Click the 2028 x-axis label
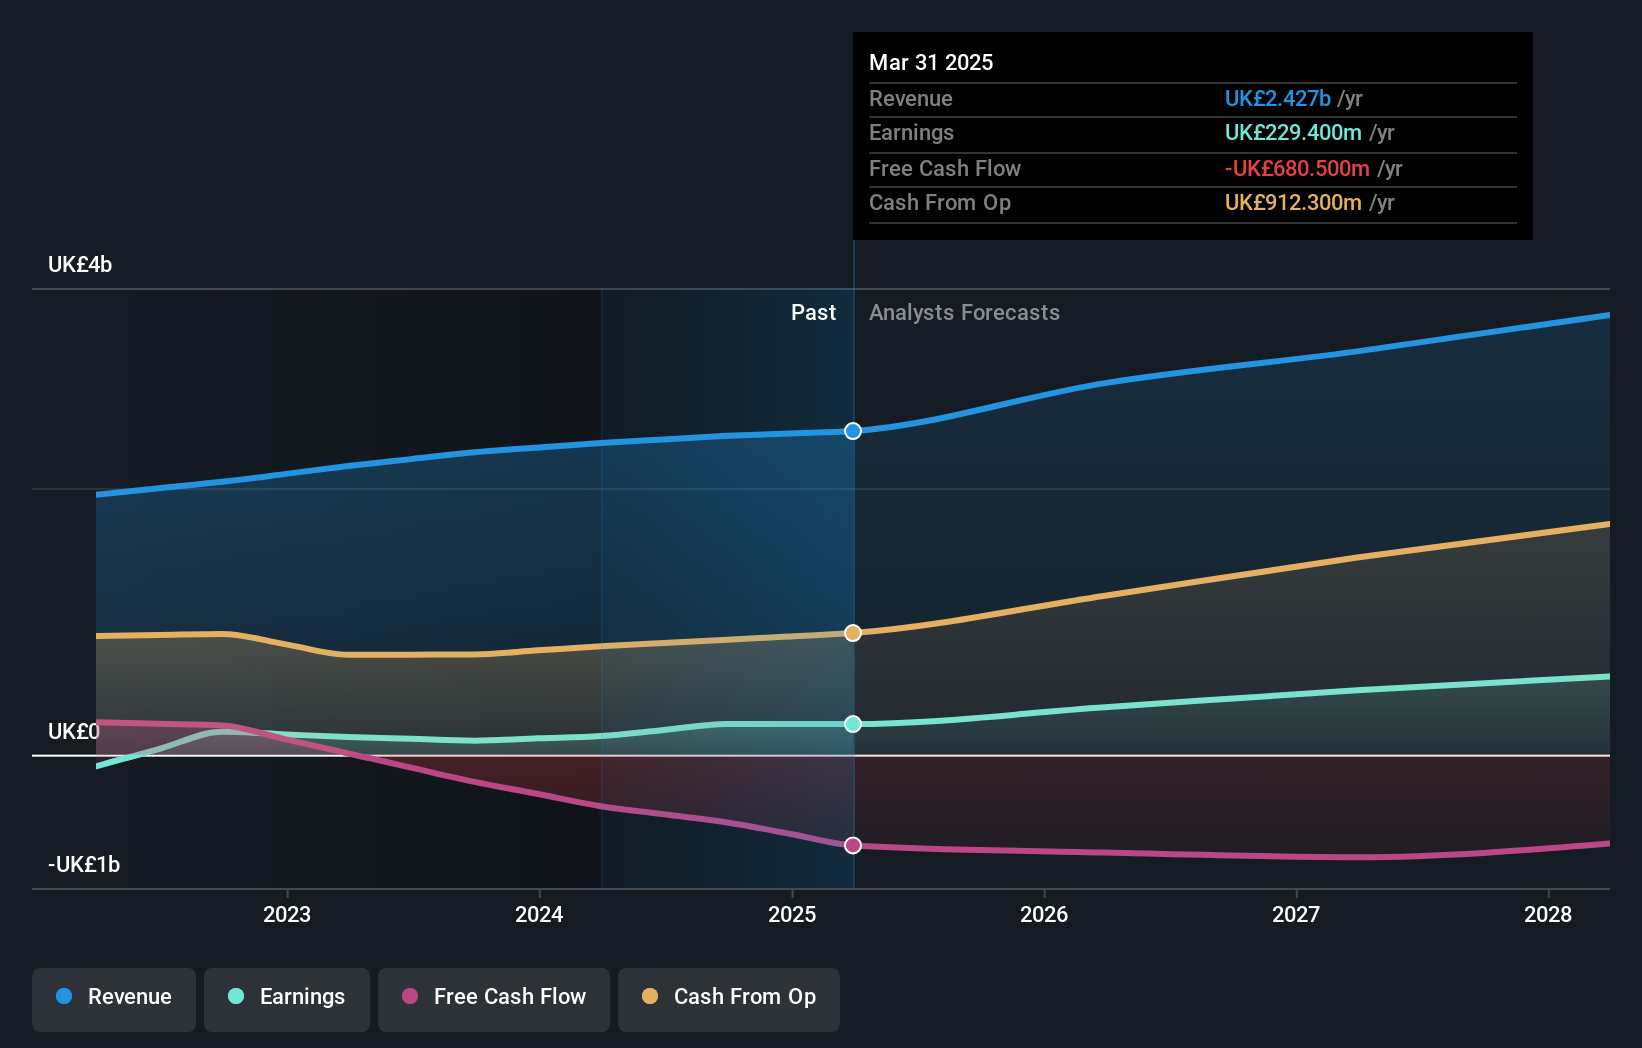Viewport: 1642px width, 1048px height. [1548, 914]
